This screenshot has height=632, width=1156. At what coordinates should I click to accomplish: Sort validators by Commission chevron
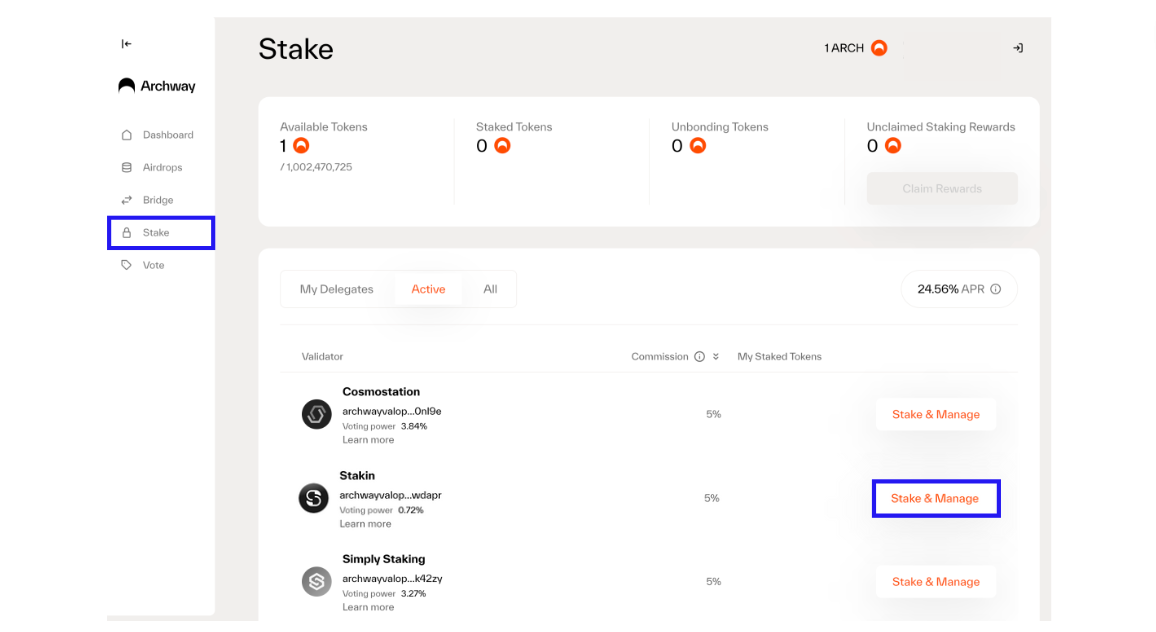(716, 357)
